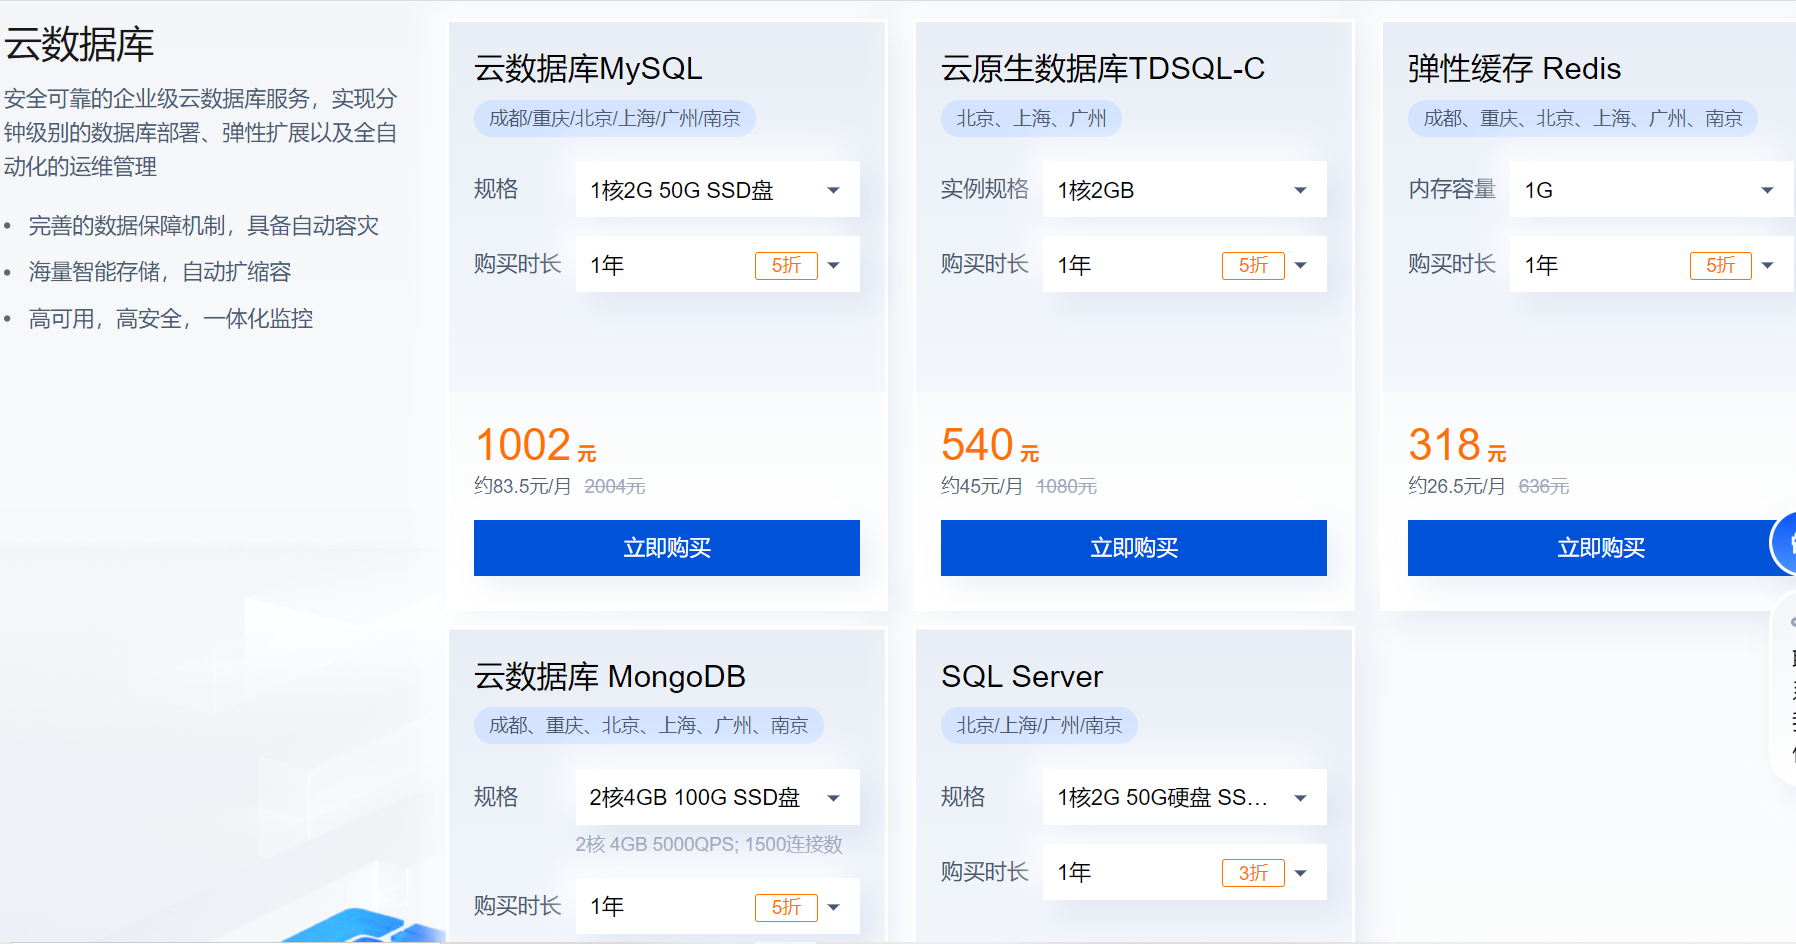Viewport: 1796px width, 944px height.
Task: Click 立即购买 for 弹性缓存 Redis
Action: pyautogui.click(x=1601, y=548)
